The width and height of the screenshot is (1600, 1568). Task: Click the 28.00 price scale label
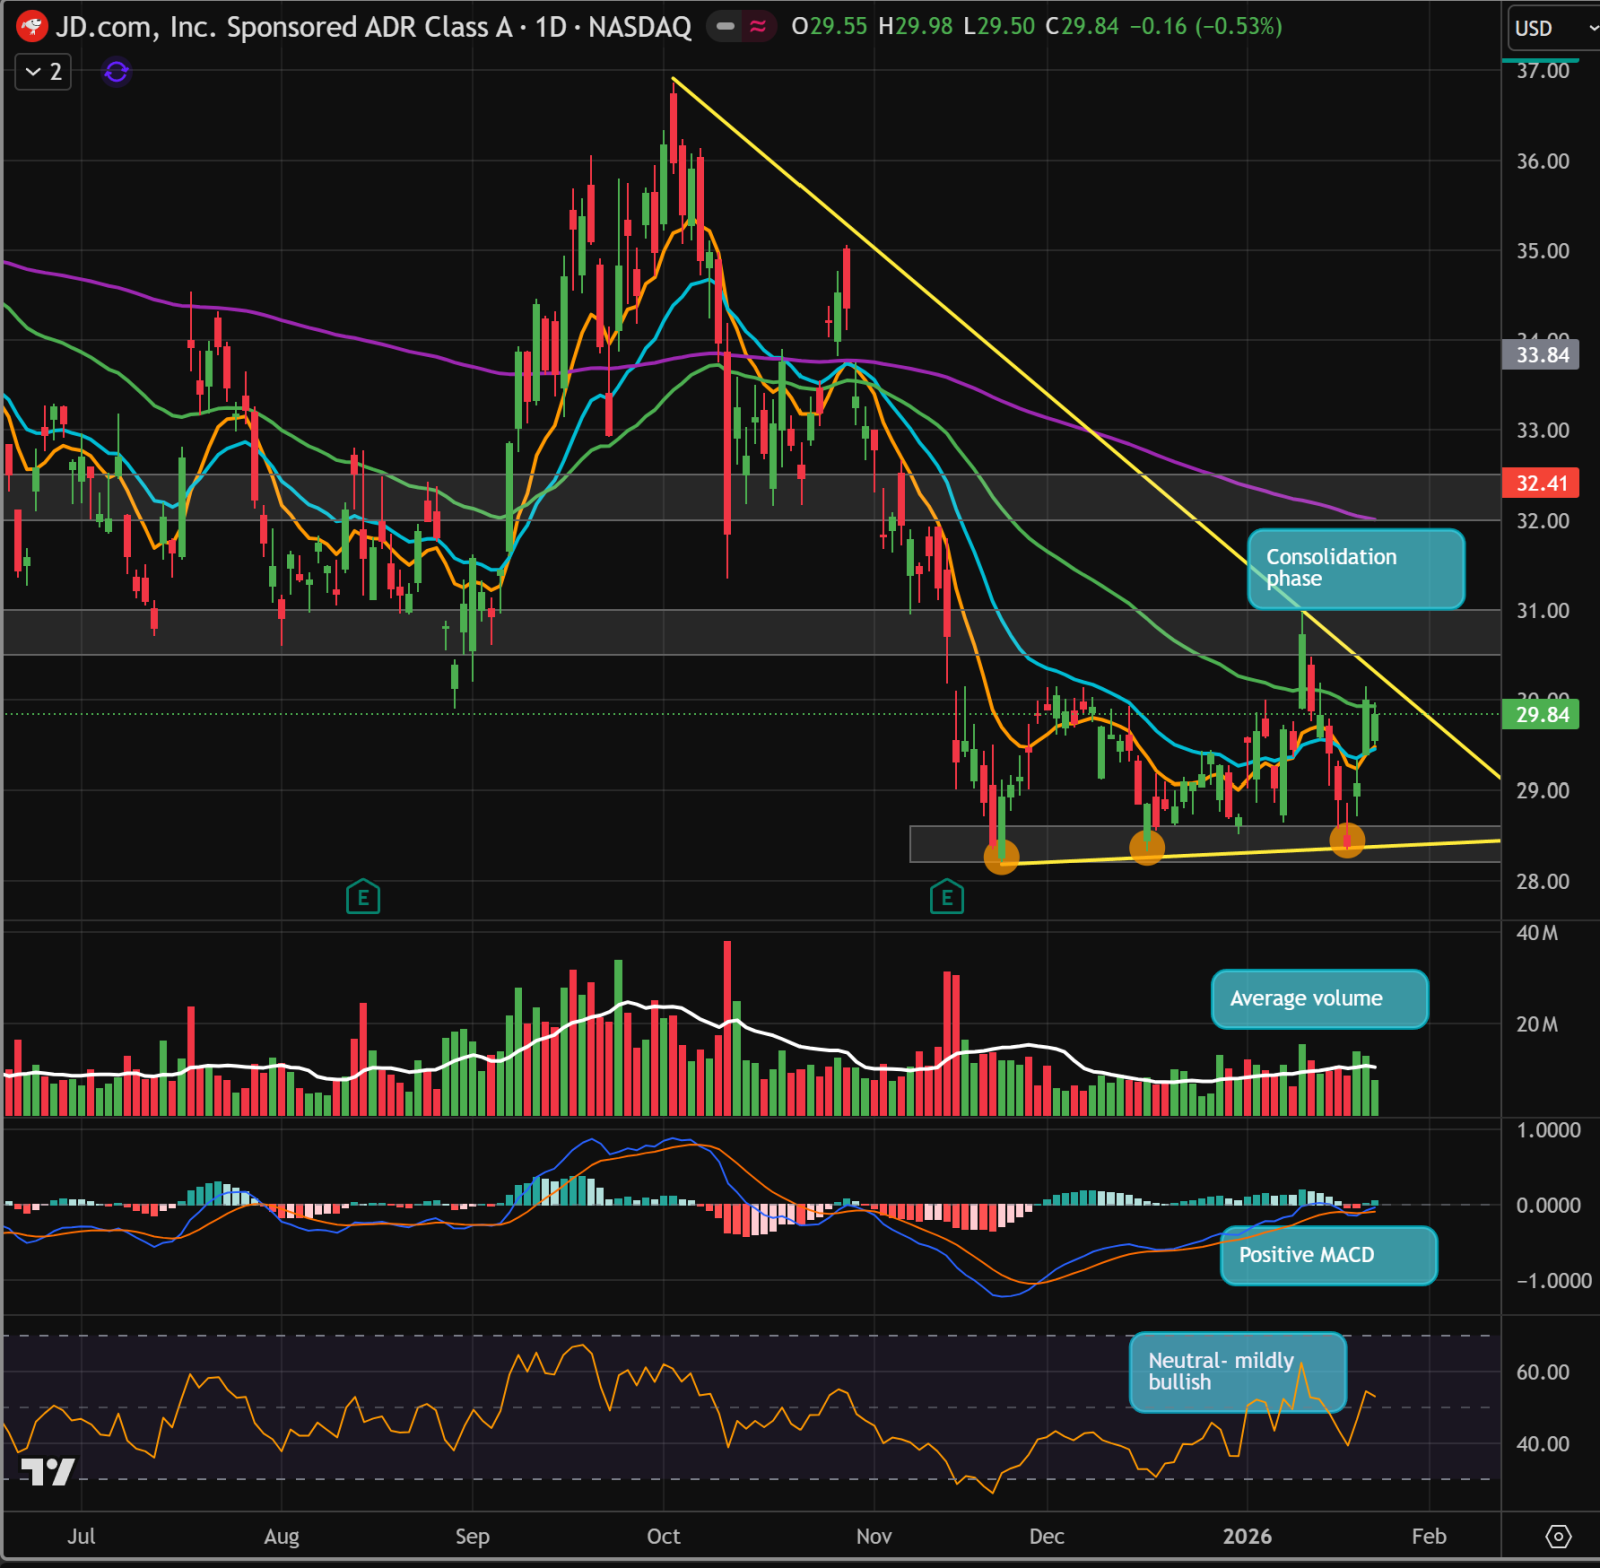click(1543, 882)
